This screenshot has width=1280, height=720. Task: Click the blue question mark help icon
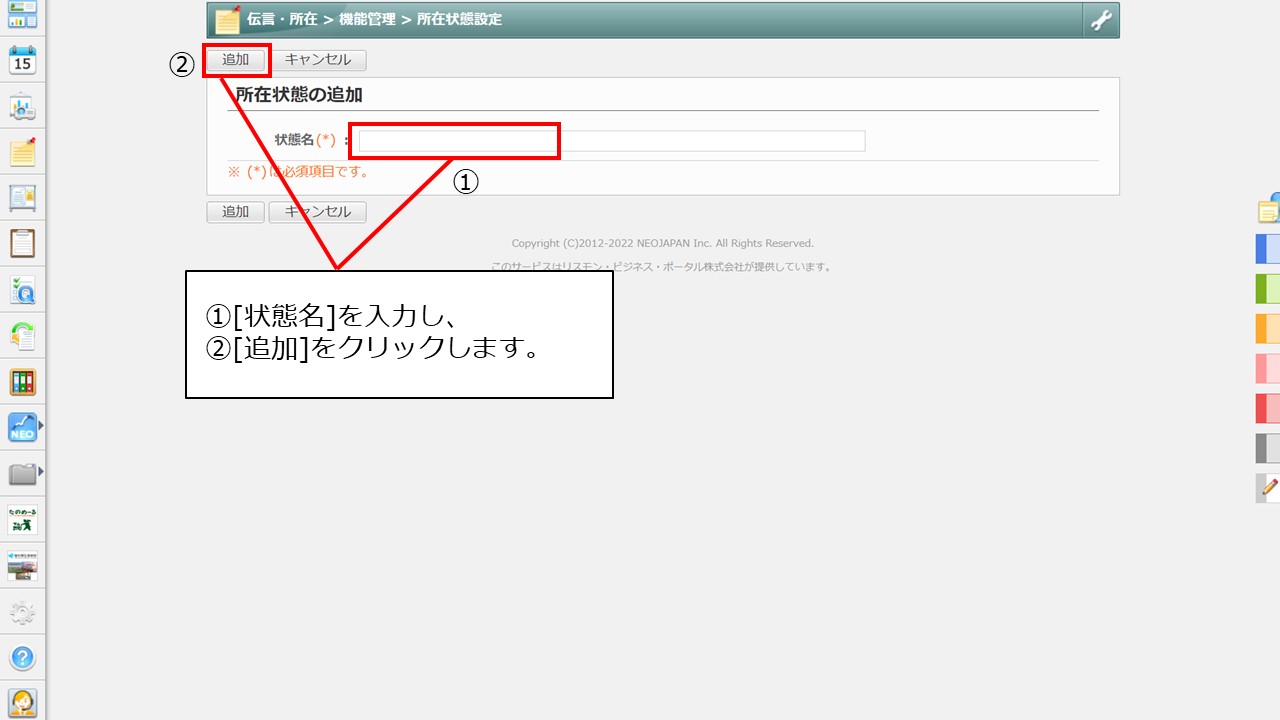tap(22, 658)
